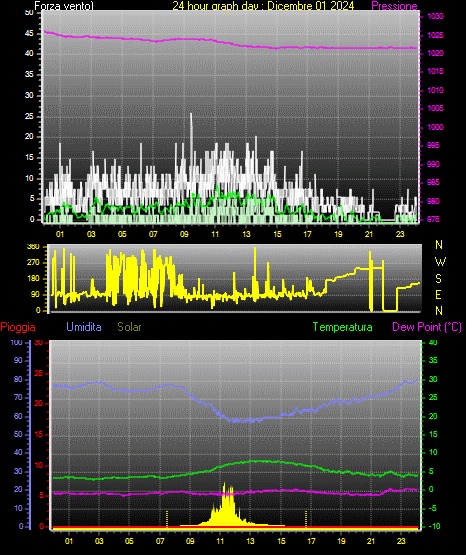Click the red 'Pioggia' legend label
466x555 pixels.
pos(18,327)
